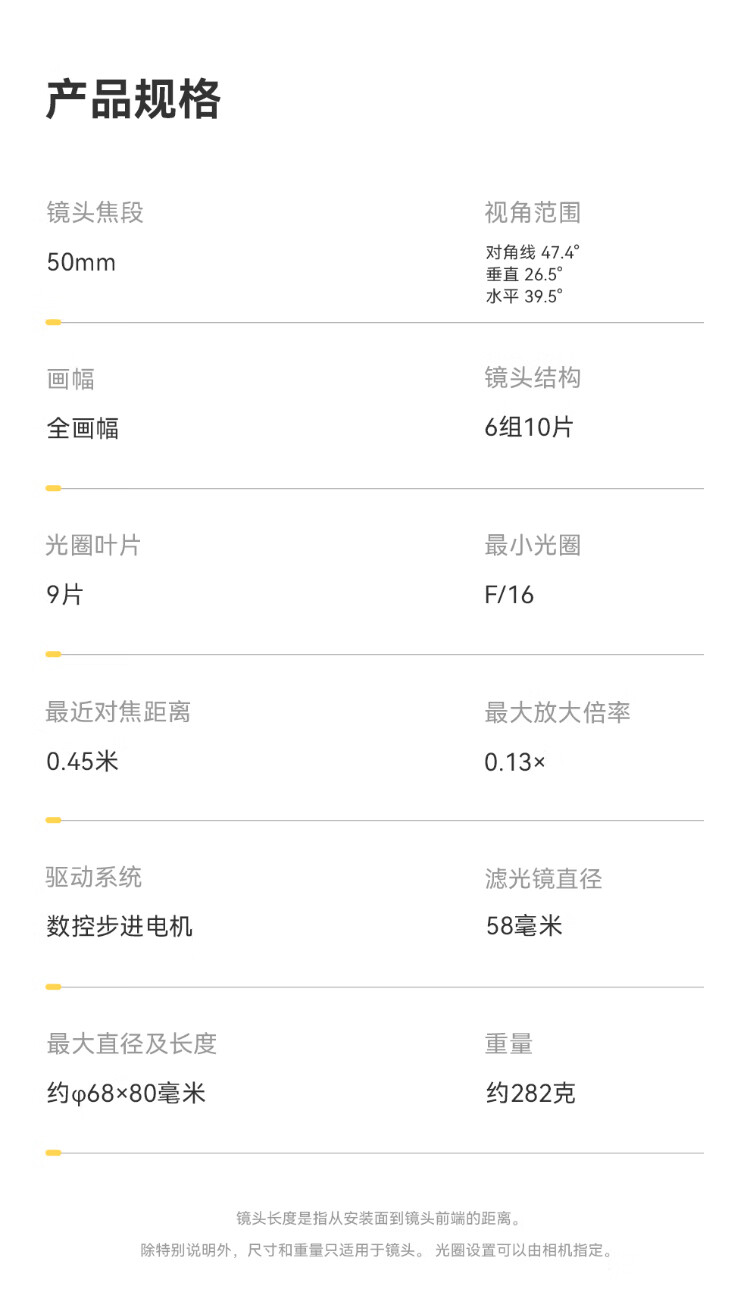Click the 约282克 weight value

530,1093
